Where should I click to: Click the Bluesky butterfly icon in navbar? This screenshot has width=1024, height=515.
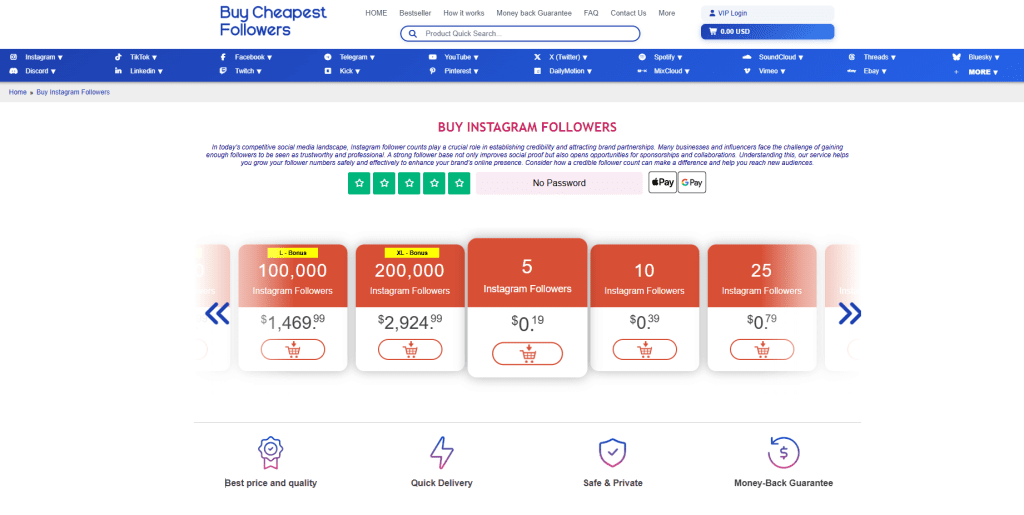click(956, 57)
